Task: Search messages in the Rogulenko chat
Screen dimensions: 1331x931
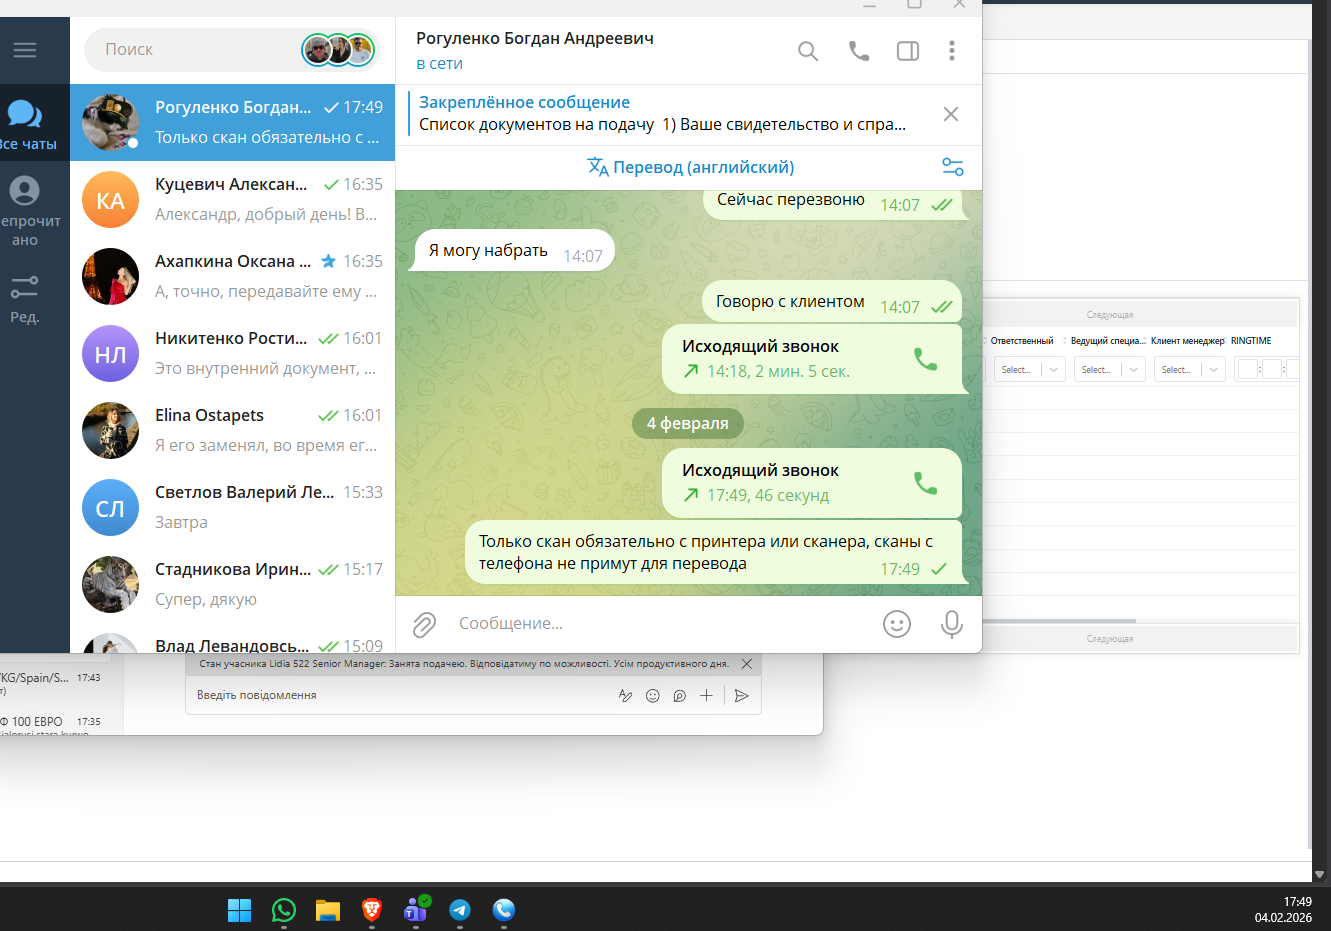Action: pos(808,51)
